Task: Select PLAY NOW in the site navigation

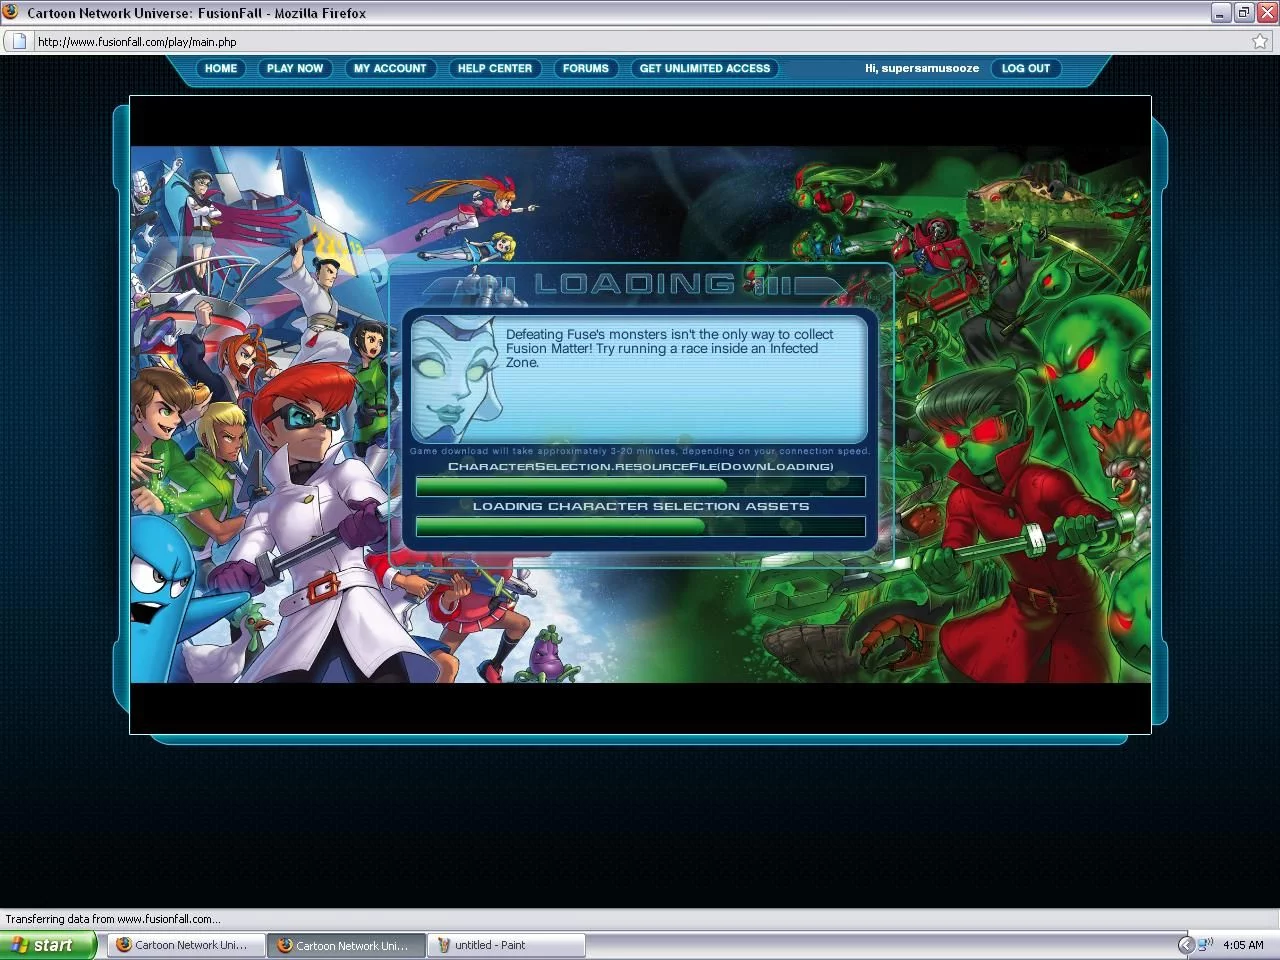Action: point(295,68)
